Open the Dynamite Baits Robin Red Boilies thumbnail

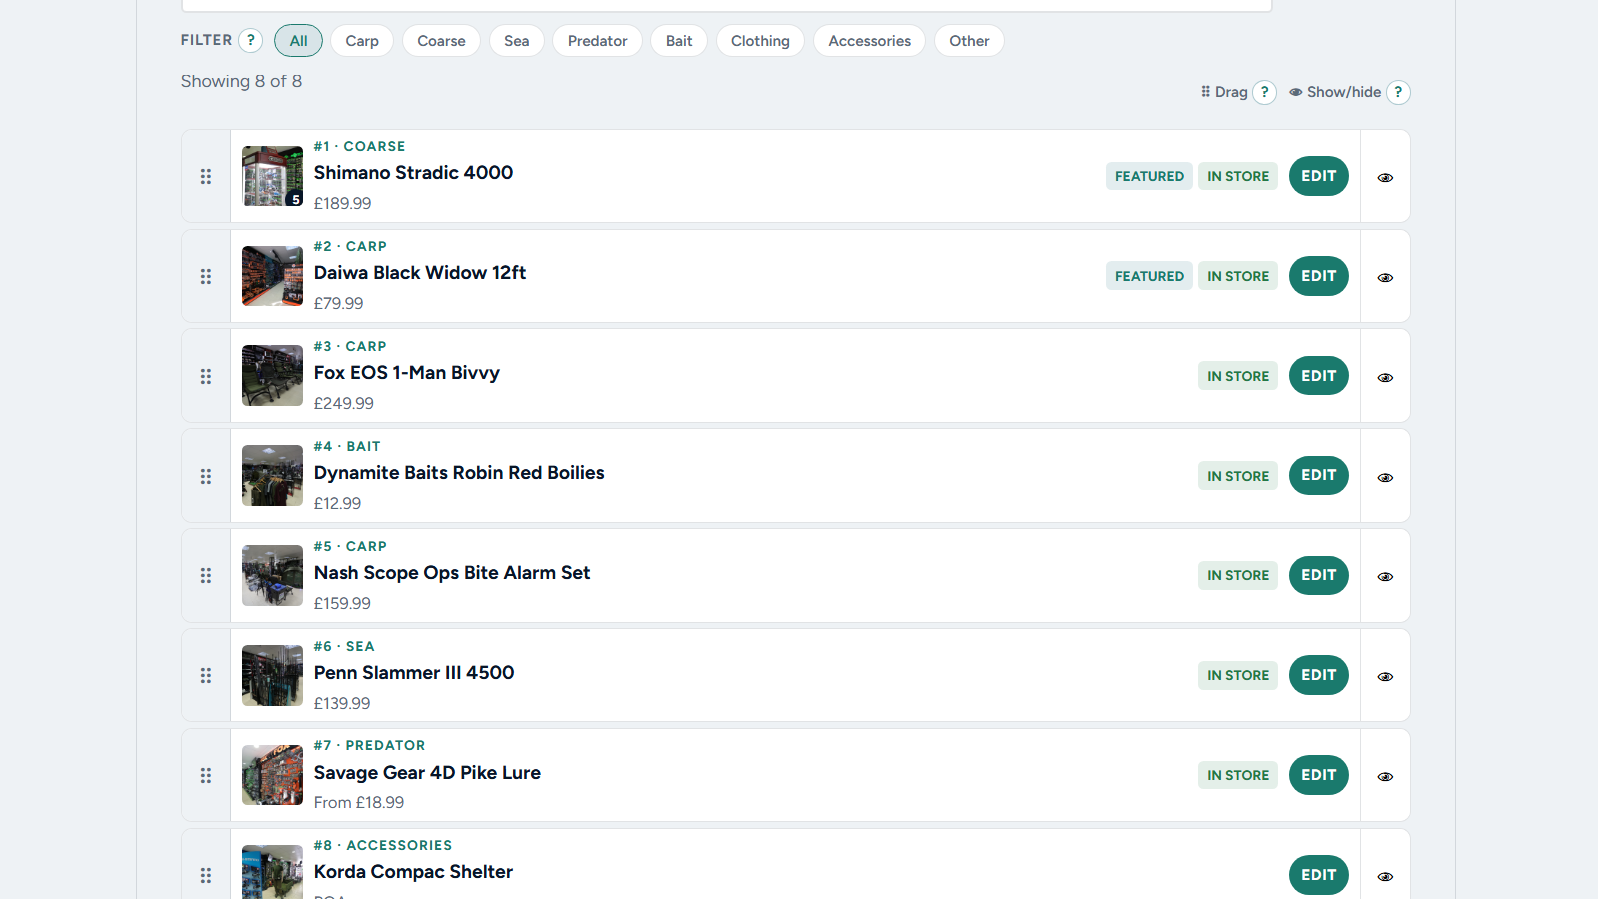pos(272,475)
